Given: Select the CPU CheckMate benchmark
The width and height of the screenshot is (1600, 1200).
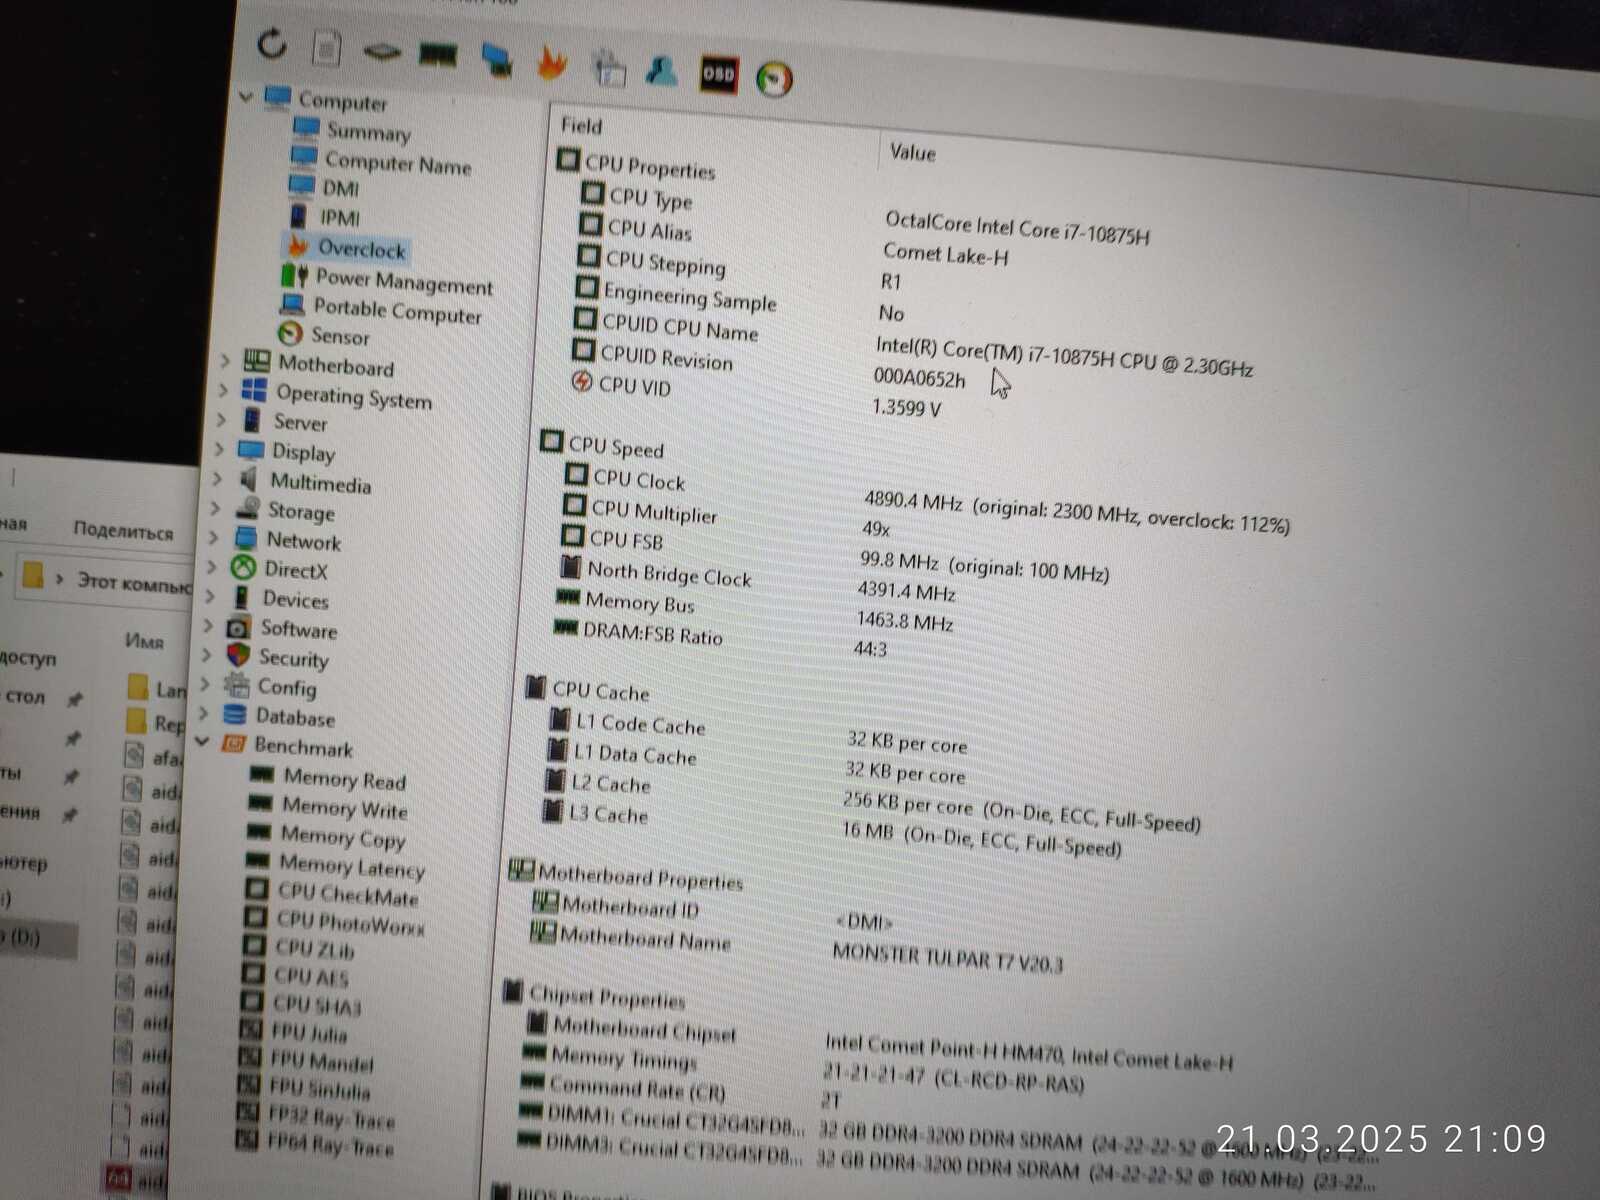Looking at the screenshot, I should (x=347, y=894).
